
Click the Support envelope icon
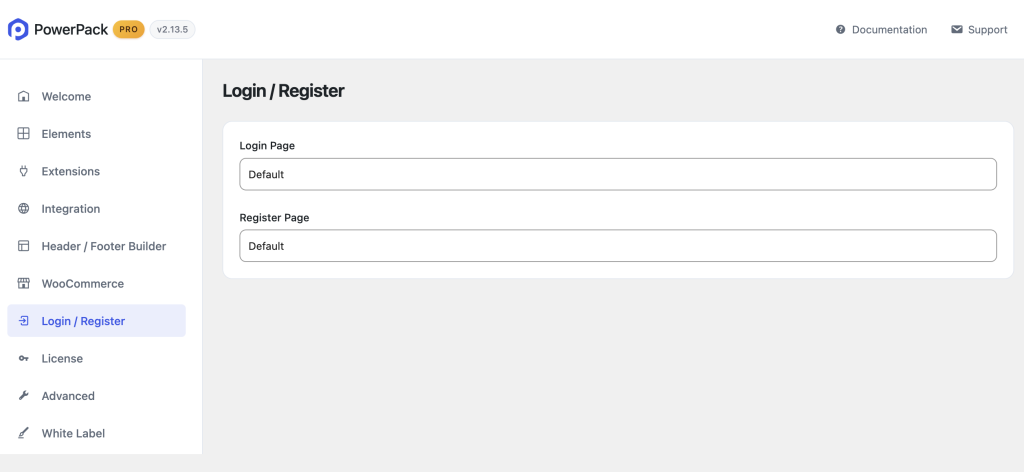957,29
